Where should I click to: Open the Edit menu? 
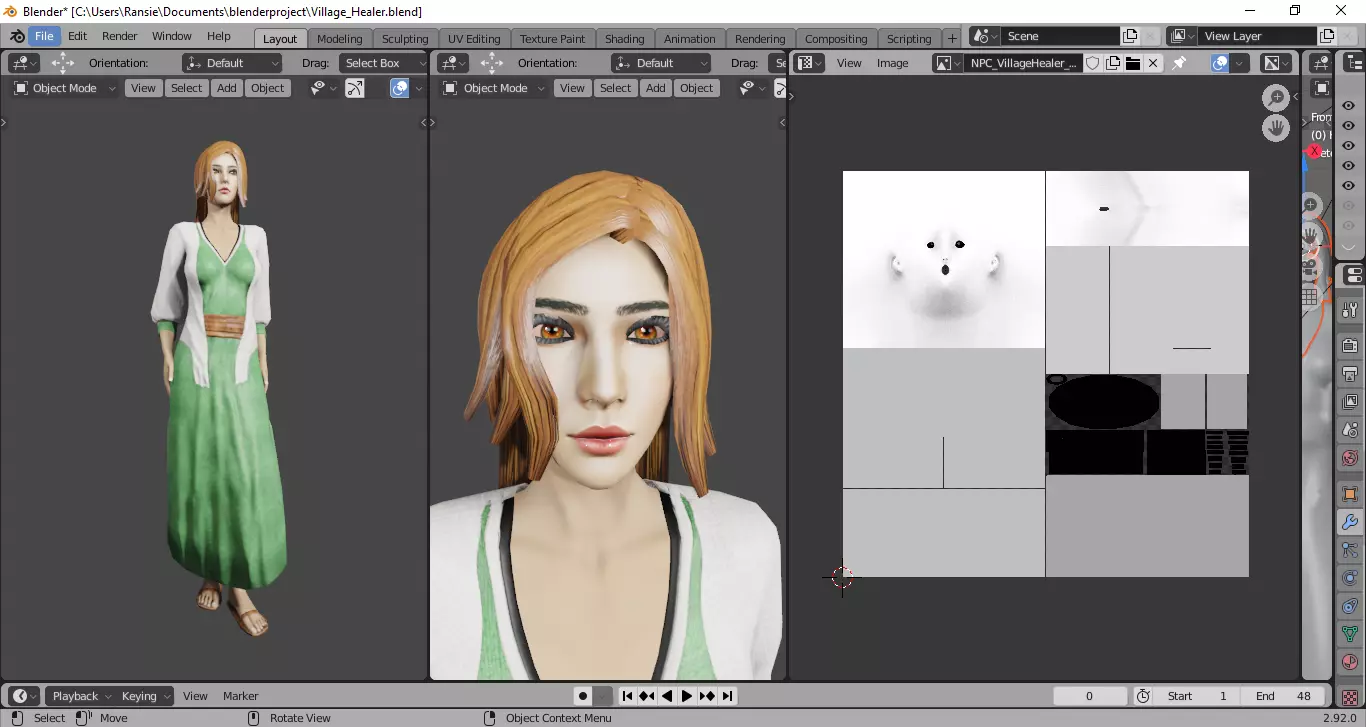point(78,36)
